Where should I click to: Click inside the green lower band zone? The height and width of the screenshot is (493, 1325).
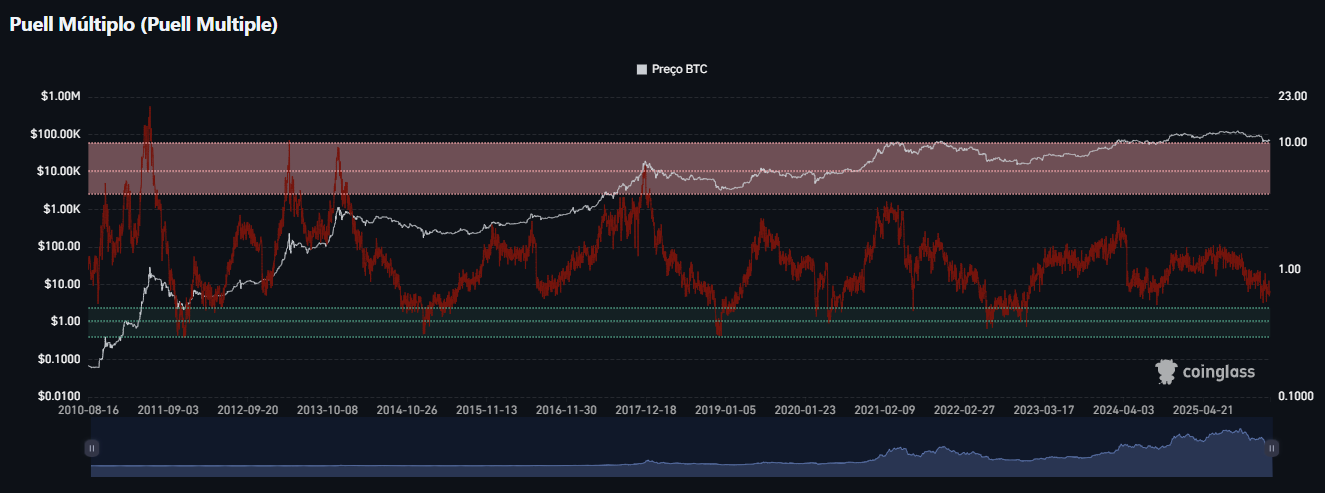pyautogui.click(x=680, y=322)
